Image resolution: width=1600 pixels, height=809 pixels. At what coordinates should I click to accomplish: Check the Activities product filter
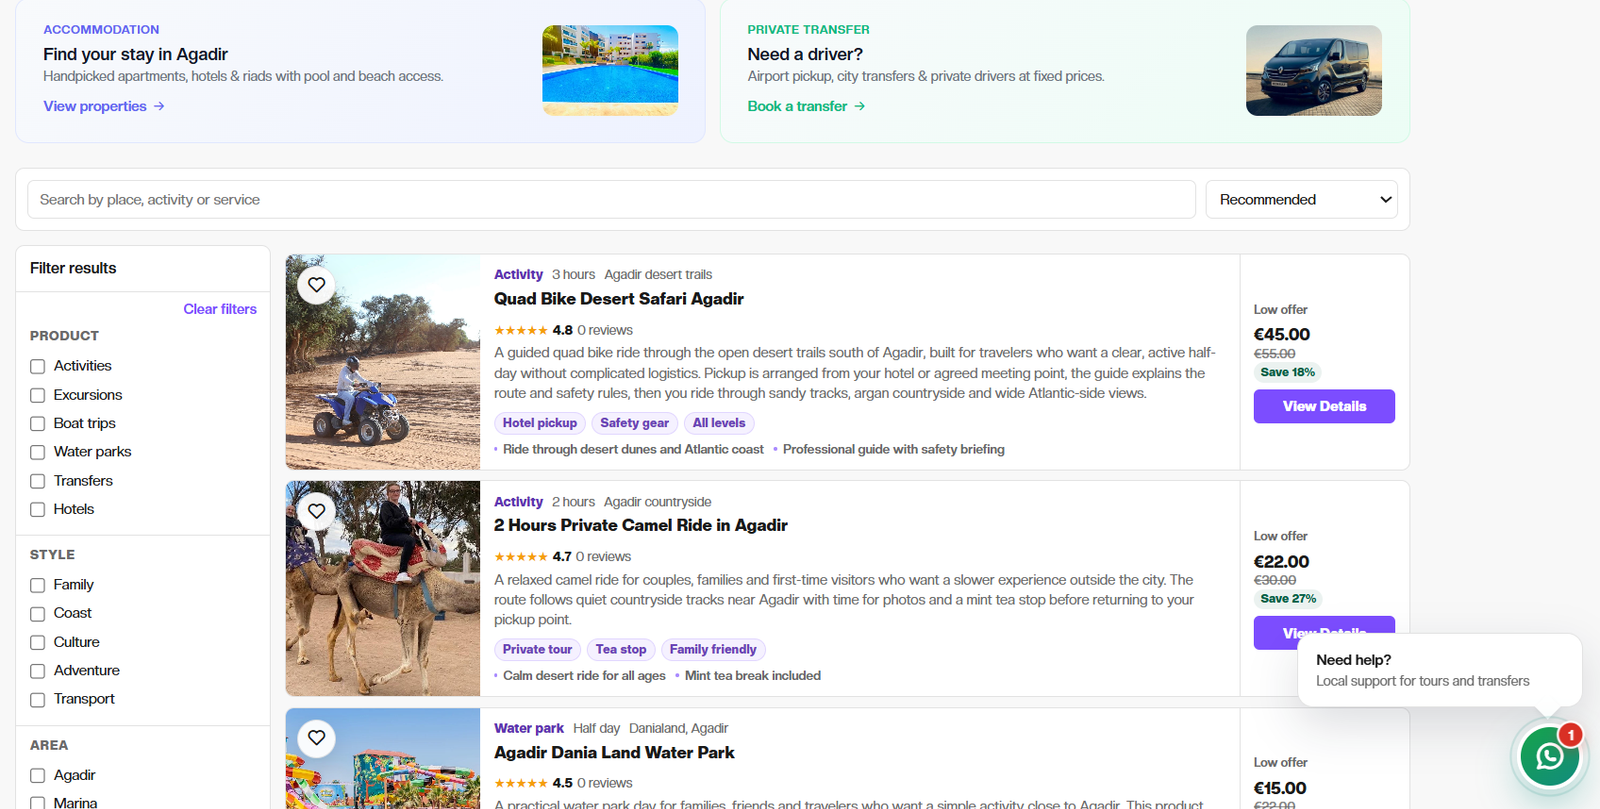coord(38,366)
